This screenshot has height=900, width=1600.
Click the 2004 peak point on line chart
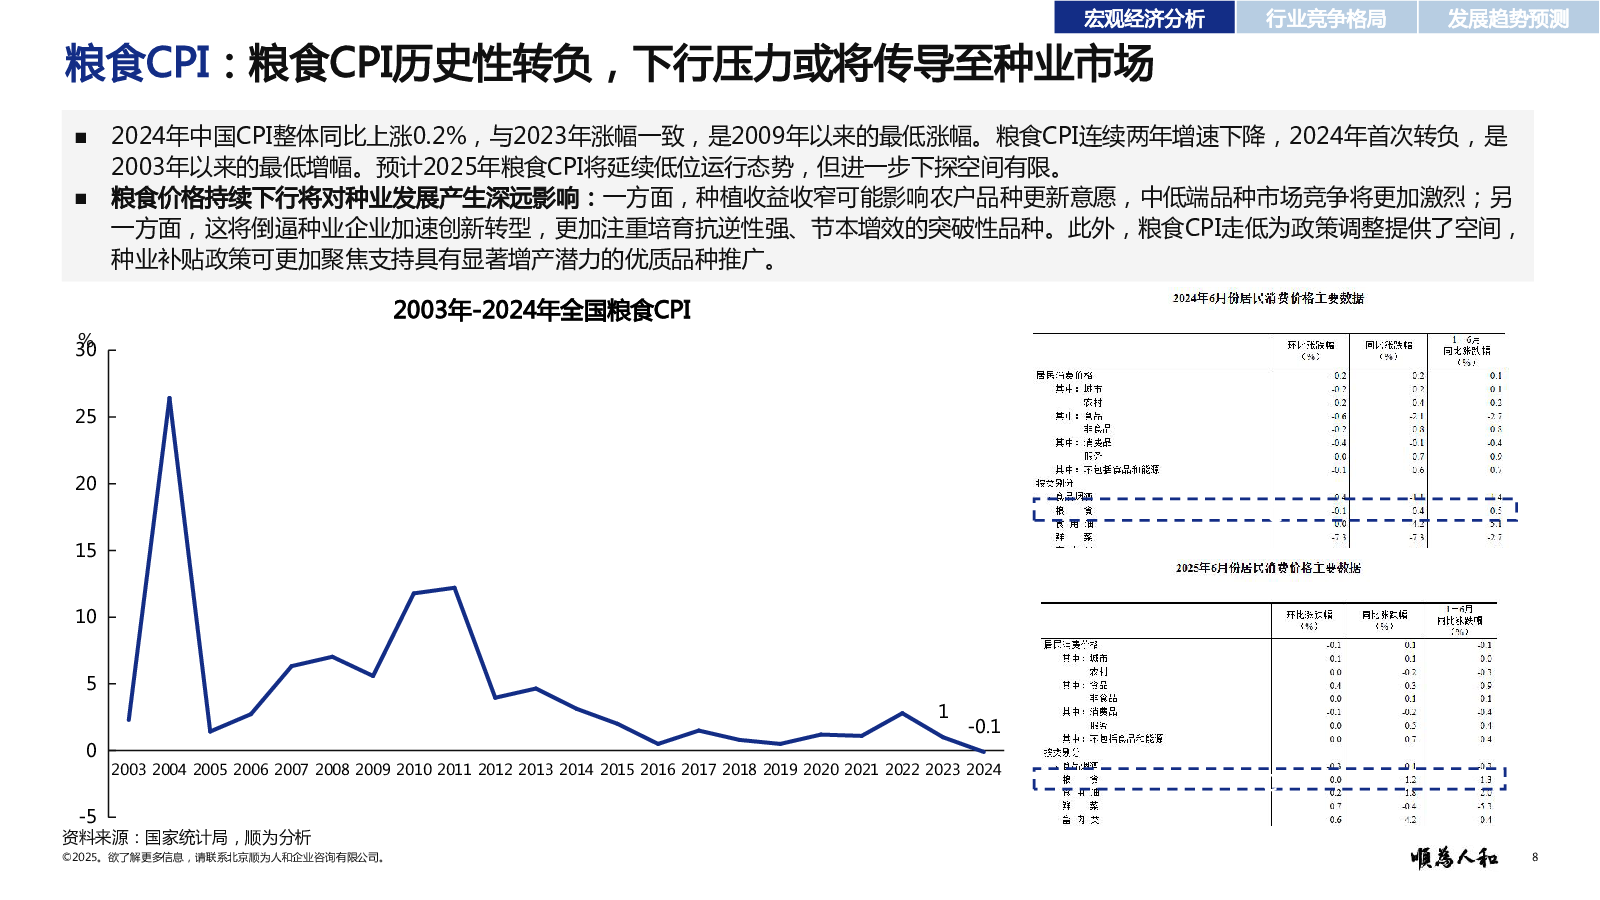pos(169,398)
